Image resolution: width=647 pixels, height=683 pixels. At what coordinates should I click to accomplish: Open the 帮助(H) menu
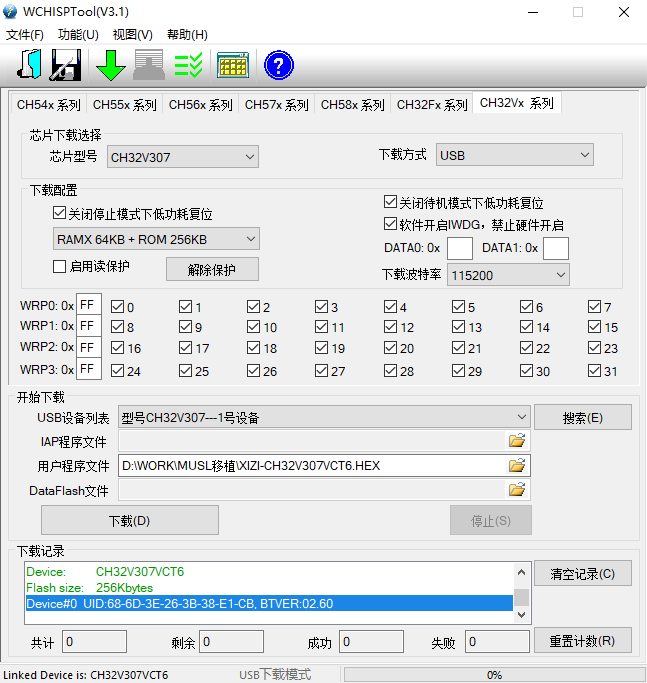coord(187,34)
